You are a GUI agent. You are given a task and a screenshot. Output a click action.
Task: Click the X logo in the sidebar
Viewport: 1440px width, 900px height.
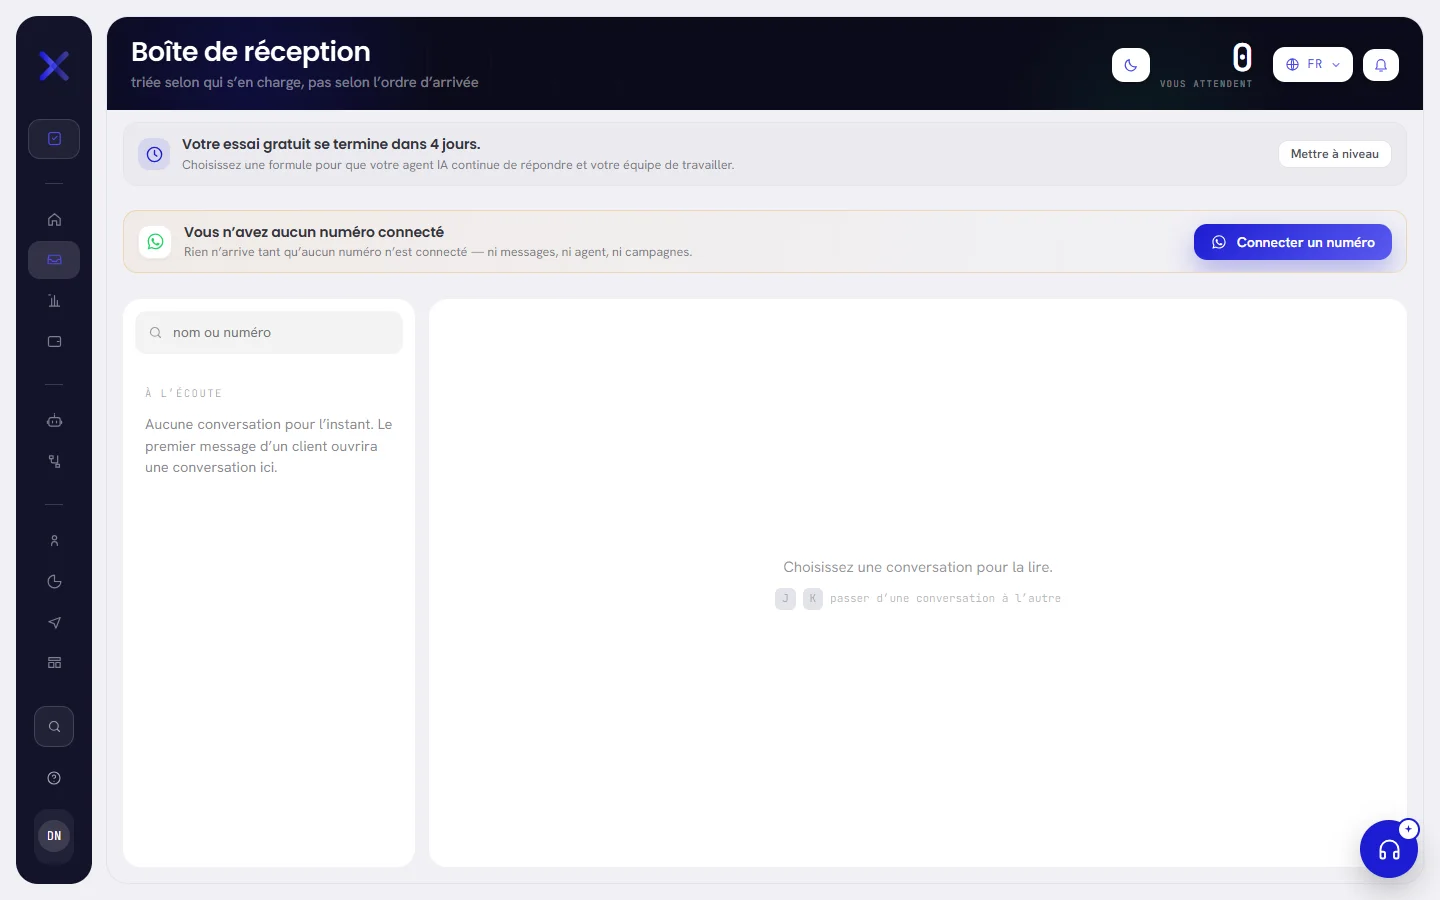pyautogui.click(x=54, y=66)
